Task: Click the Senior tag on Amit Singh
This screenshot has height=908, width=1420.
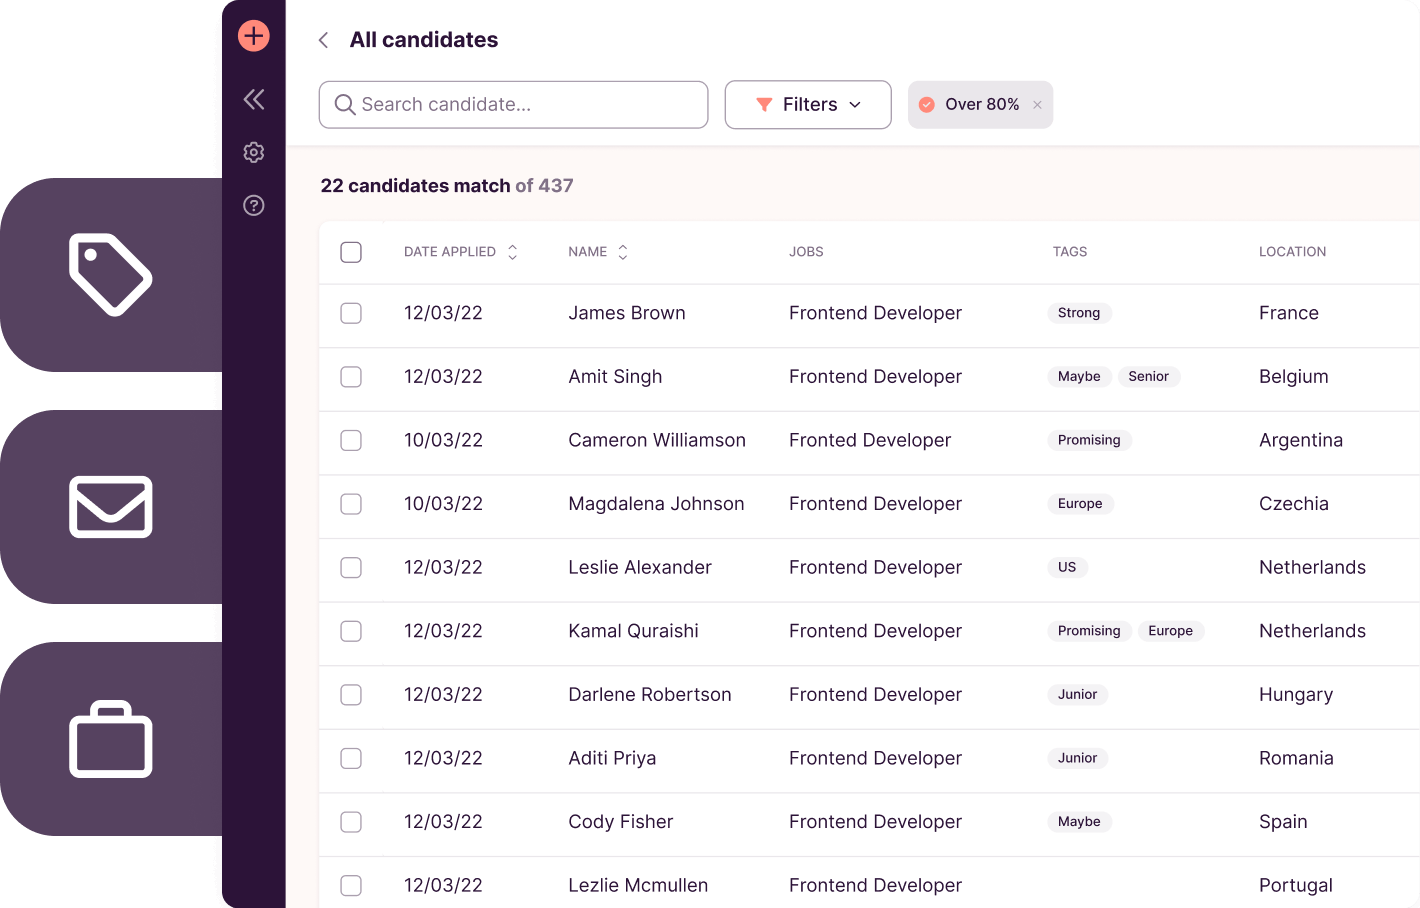Action: [1148, 377]
